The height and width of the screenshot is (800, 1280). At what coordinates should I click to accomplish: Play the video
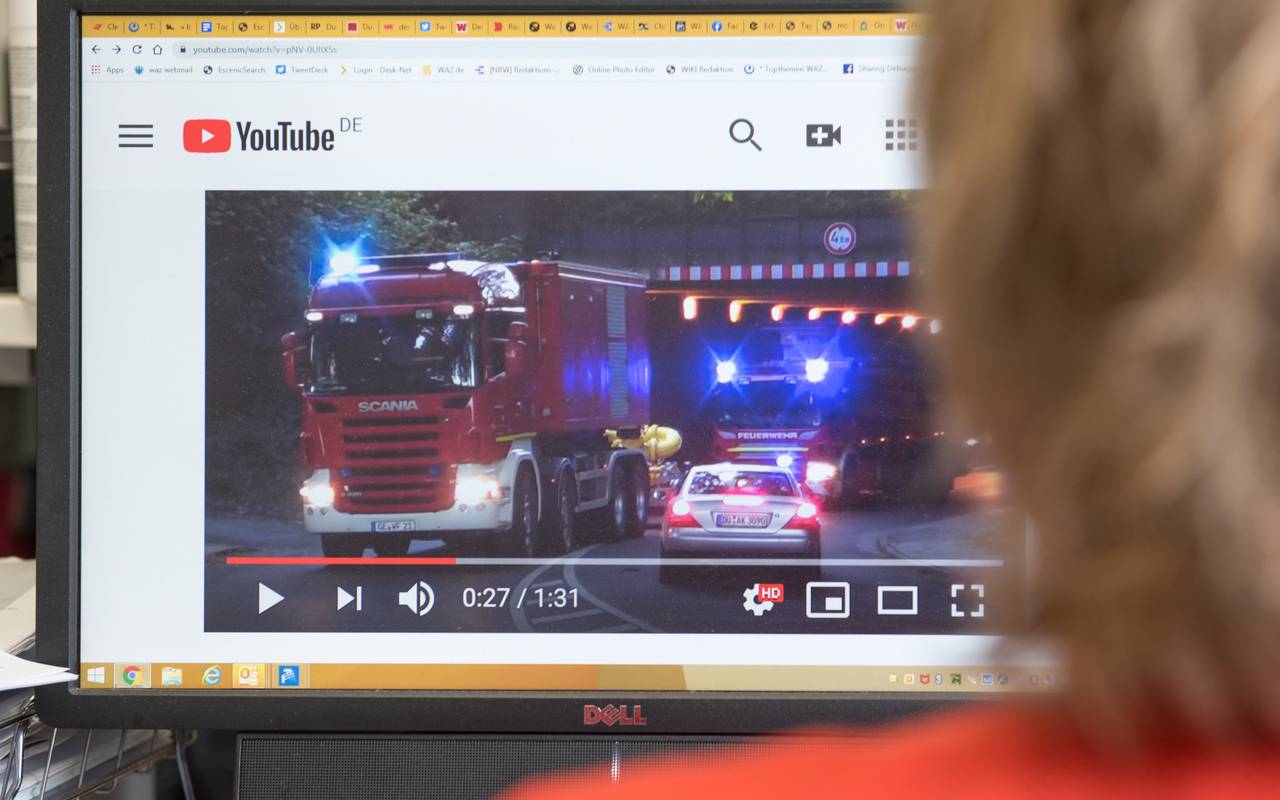(x=271, y=598)
